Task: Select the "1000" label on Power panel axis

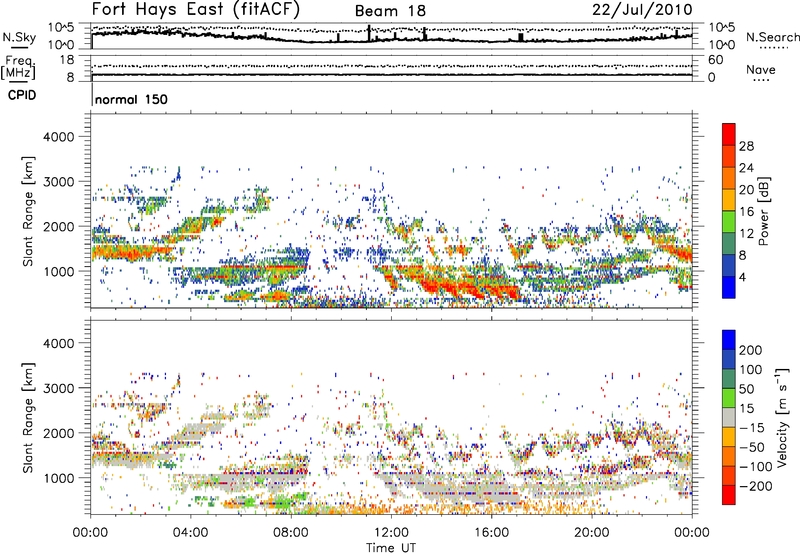Action: click(59, 271)
